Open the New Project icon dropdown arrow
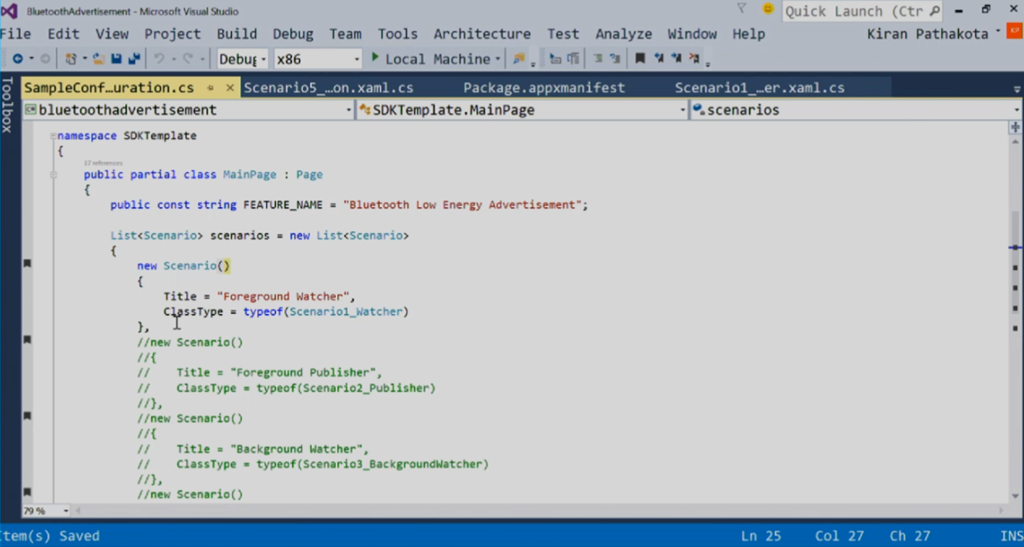Viewport: 1024px width, 547px height. click(84, 59)
